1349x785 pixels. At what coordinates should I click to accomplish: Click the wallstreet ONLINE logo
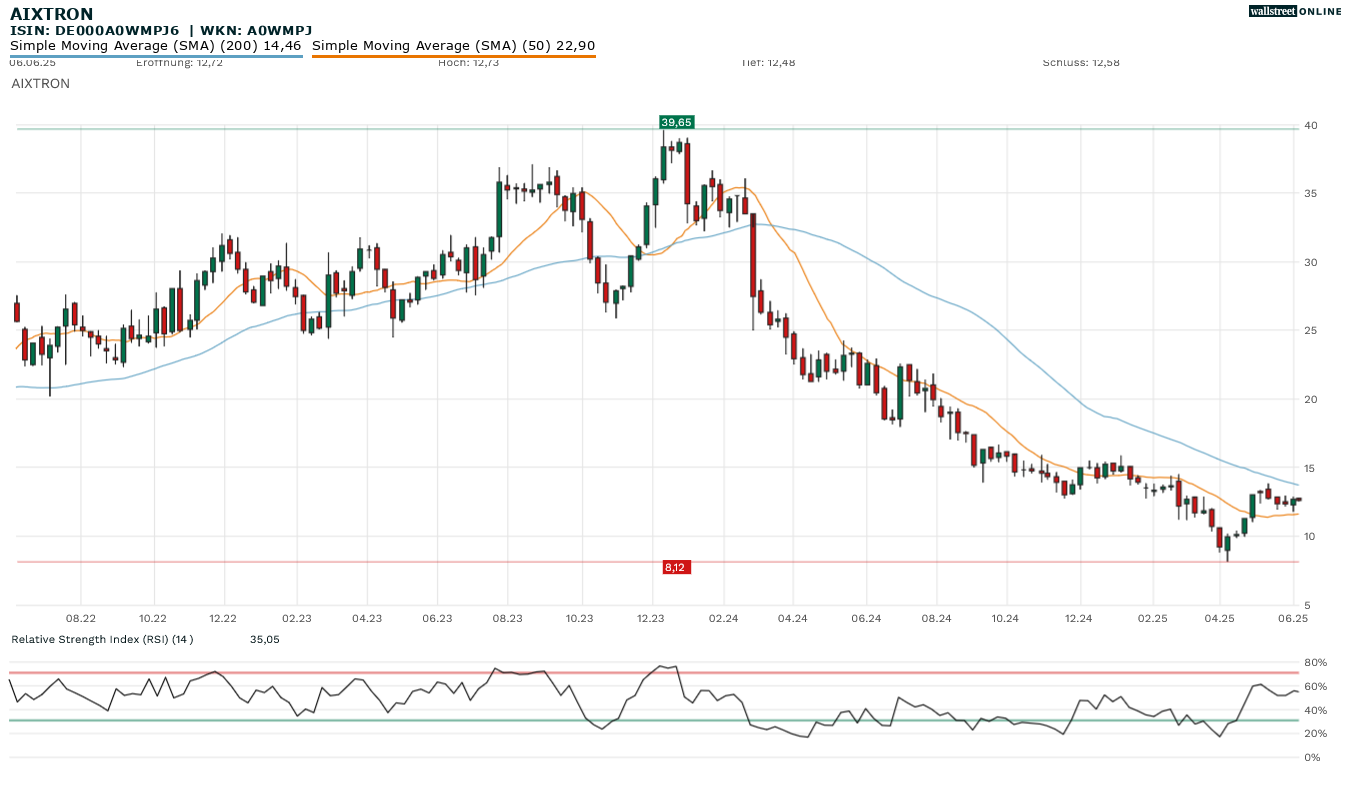pos(1294,11)
